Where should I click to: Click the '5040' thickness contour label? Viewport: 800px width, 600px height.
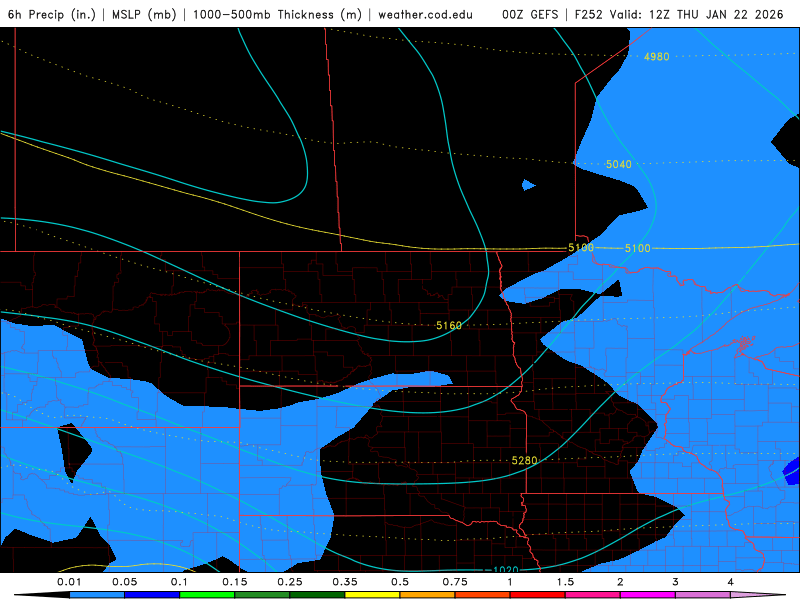point(618,164)
